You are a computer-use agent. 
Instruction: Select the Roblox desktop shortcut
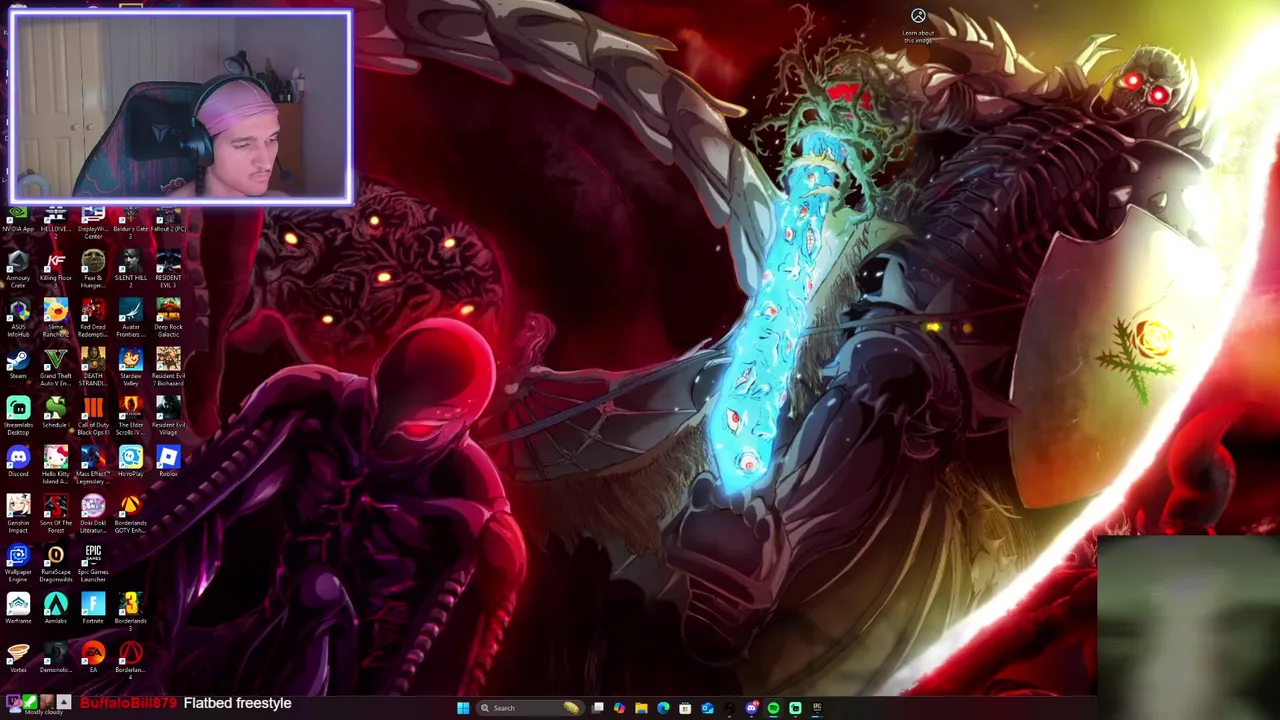(x=168, y=462)
